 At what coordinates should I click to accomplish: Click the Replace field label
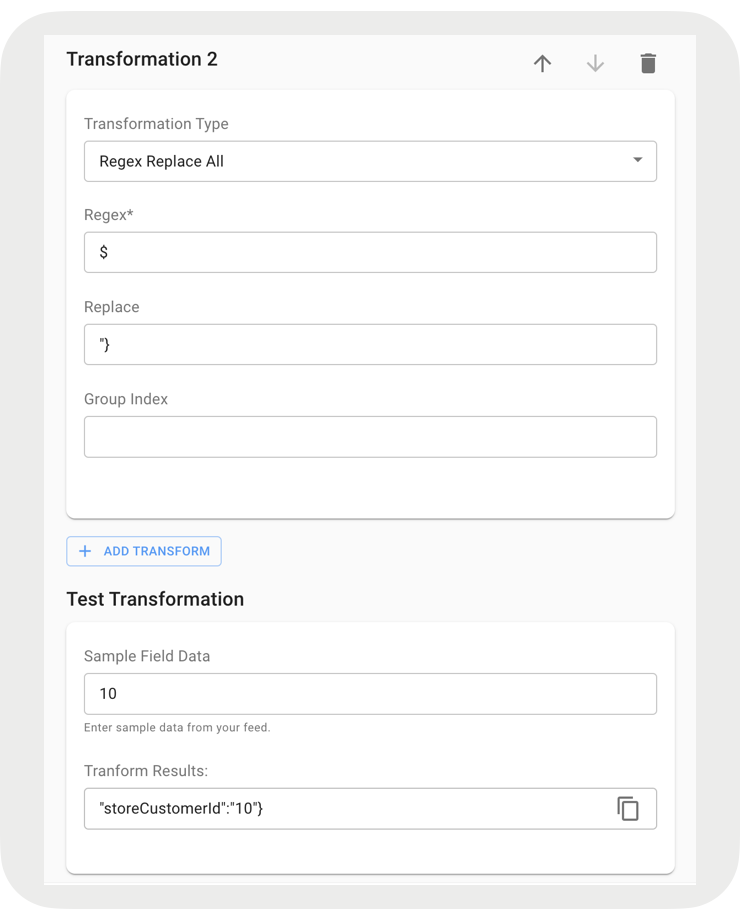pos(112,307)
